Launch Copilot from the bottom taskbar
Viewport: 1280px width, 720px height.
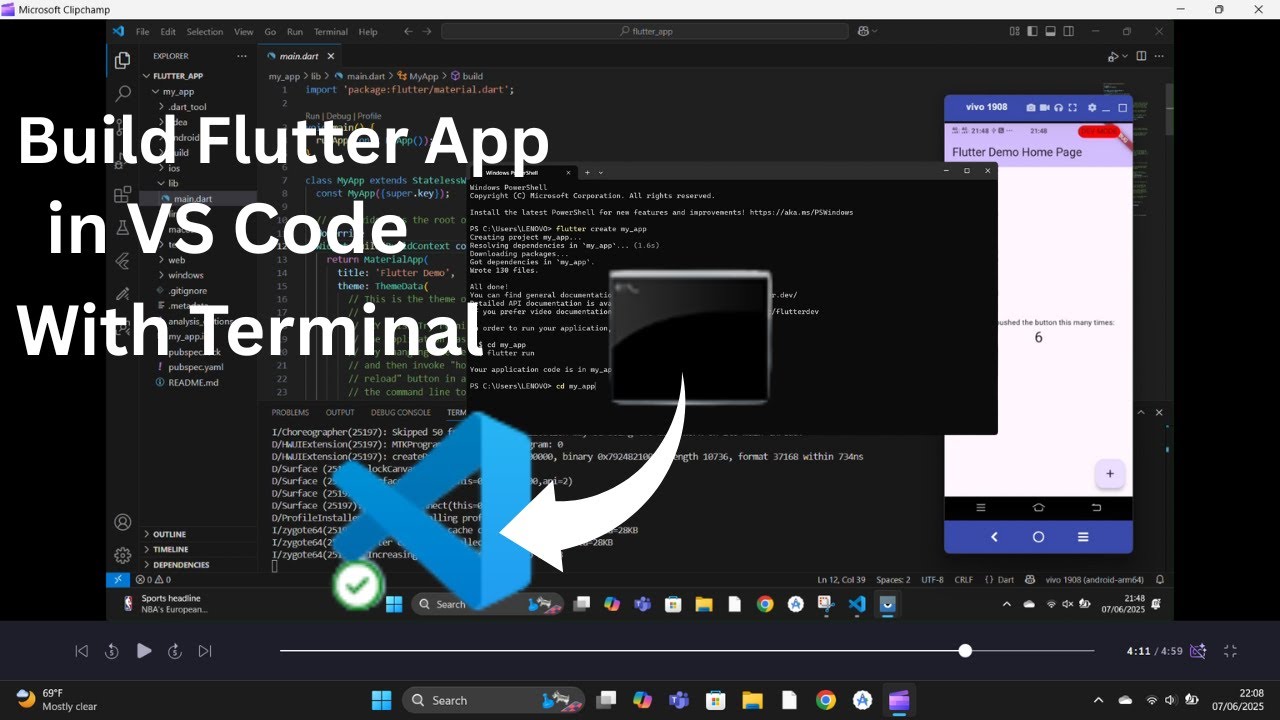point(642,700)
